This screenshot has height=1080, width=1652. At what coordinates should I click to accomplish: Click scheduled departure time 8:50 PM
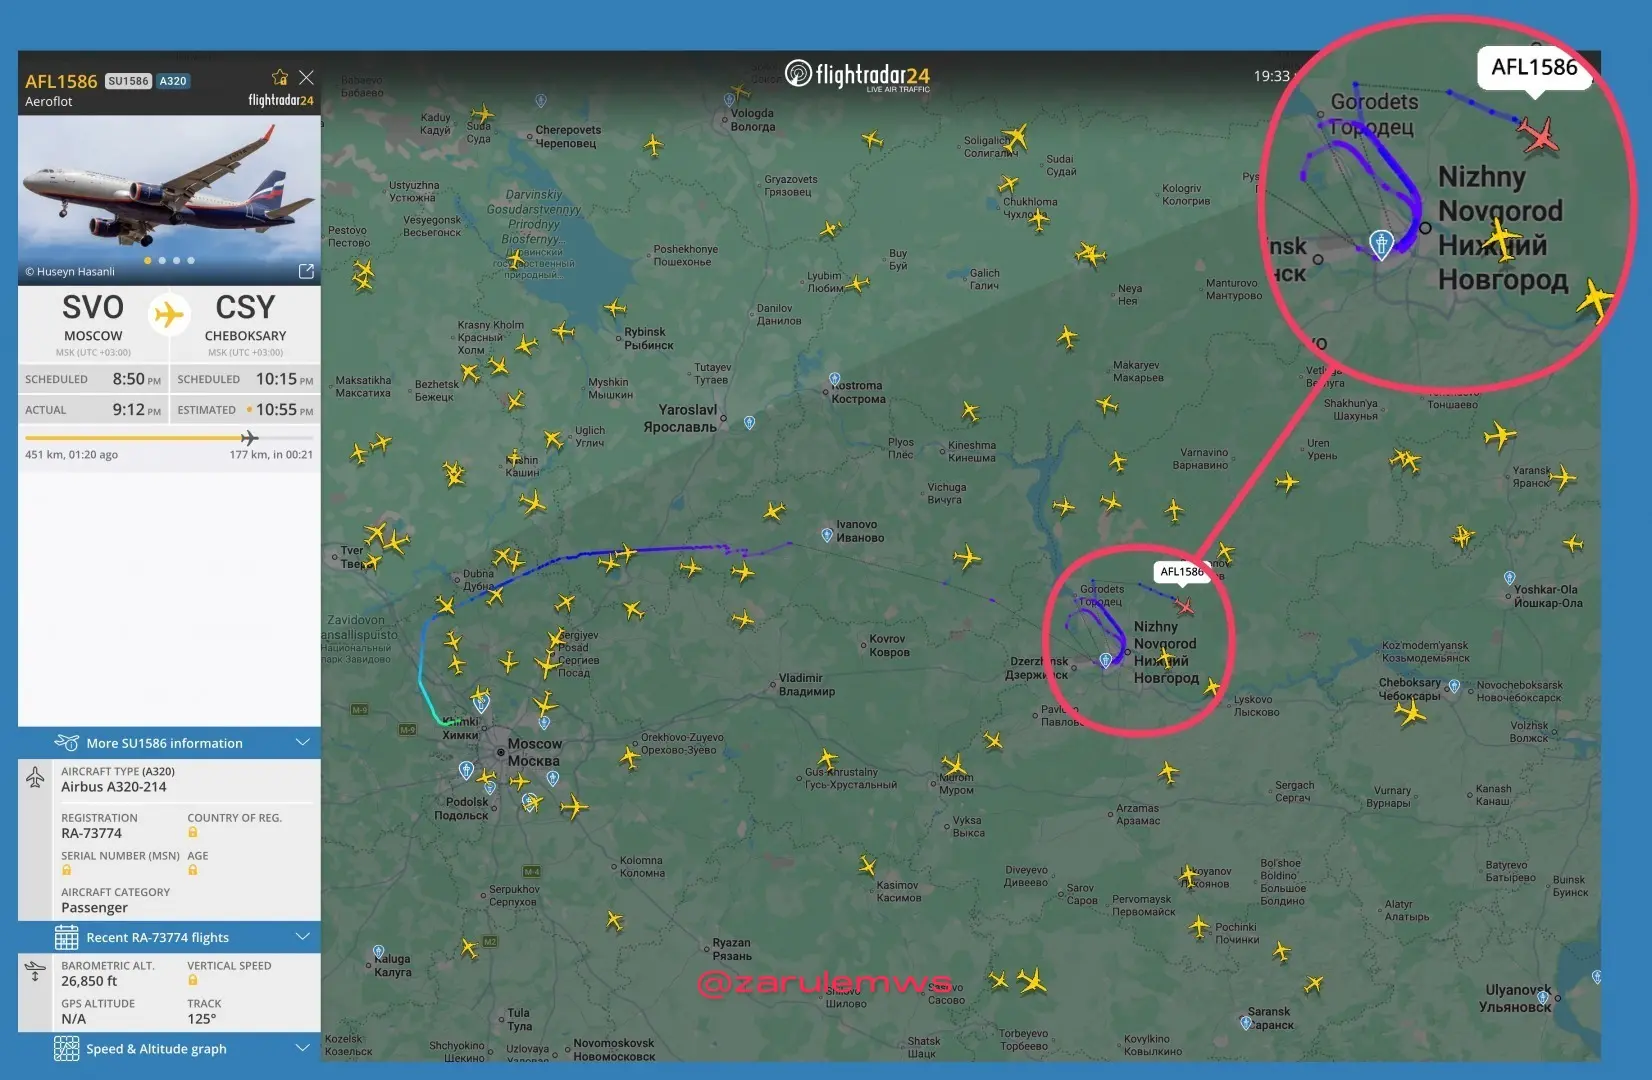coord(136,379)
